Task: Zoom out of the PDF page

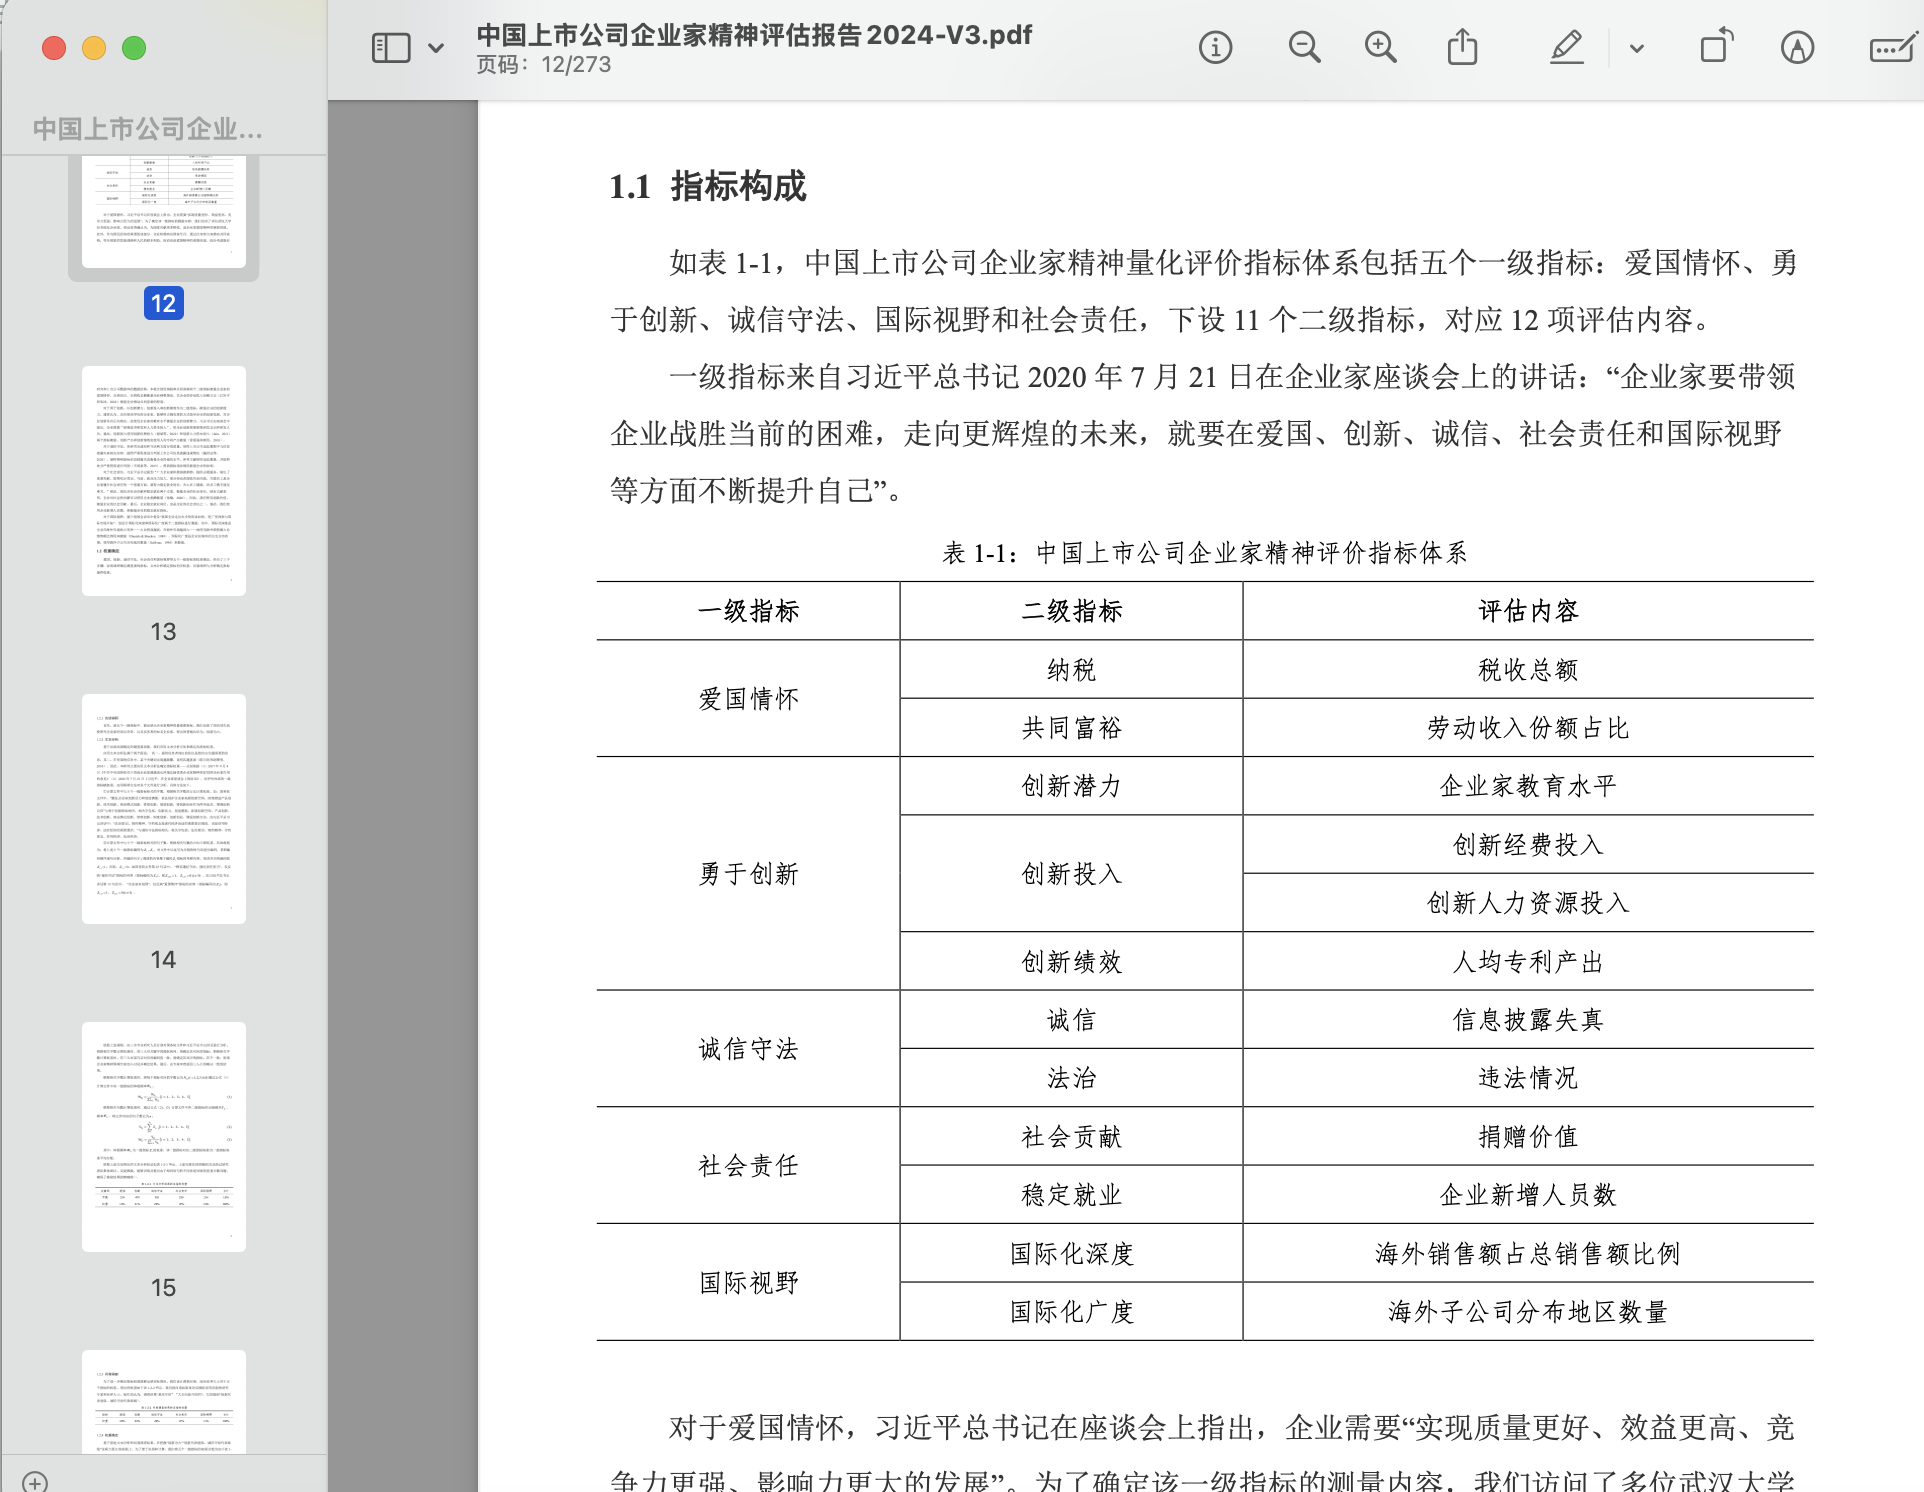Action: click(1304, 47)
